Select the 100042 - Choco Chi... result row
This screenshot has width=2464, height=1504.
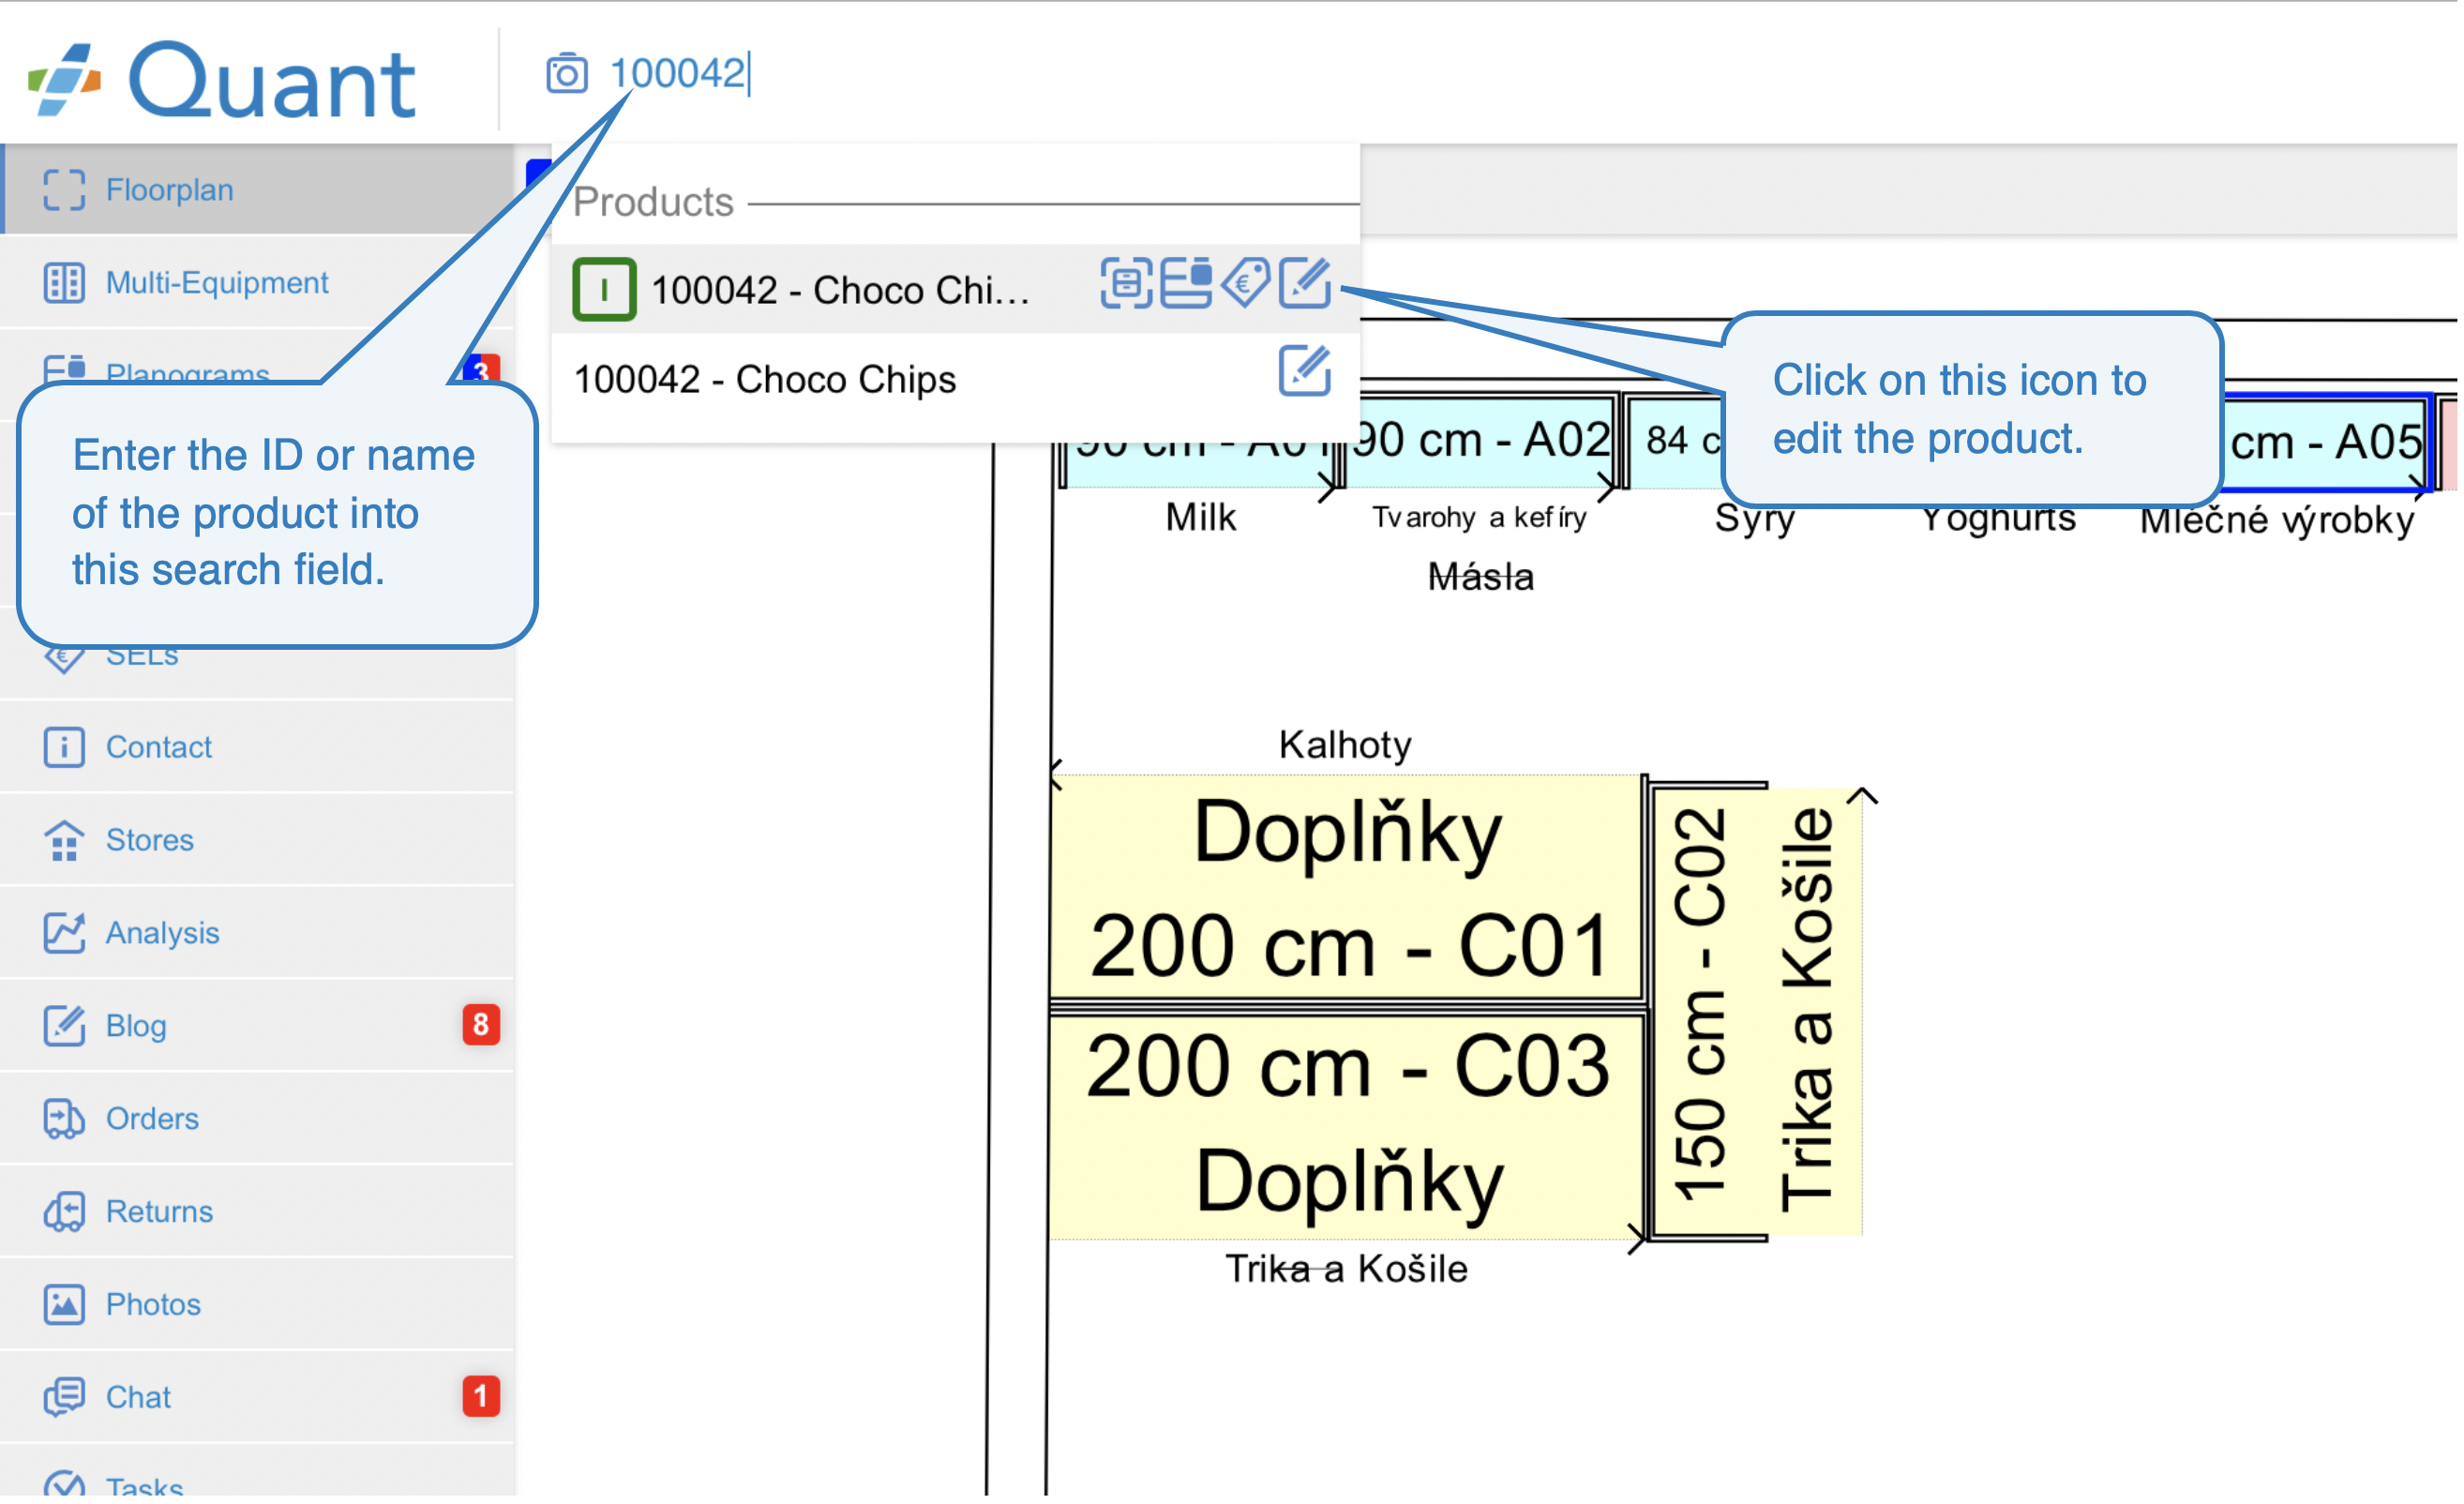(956, 290)
